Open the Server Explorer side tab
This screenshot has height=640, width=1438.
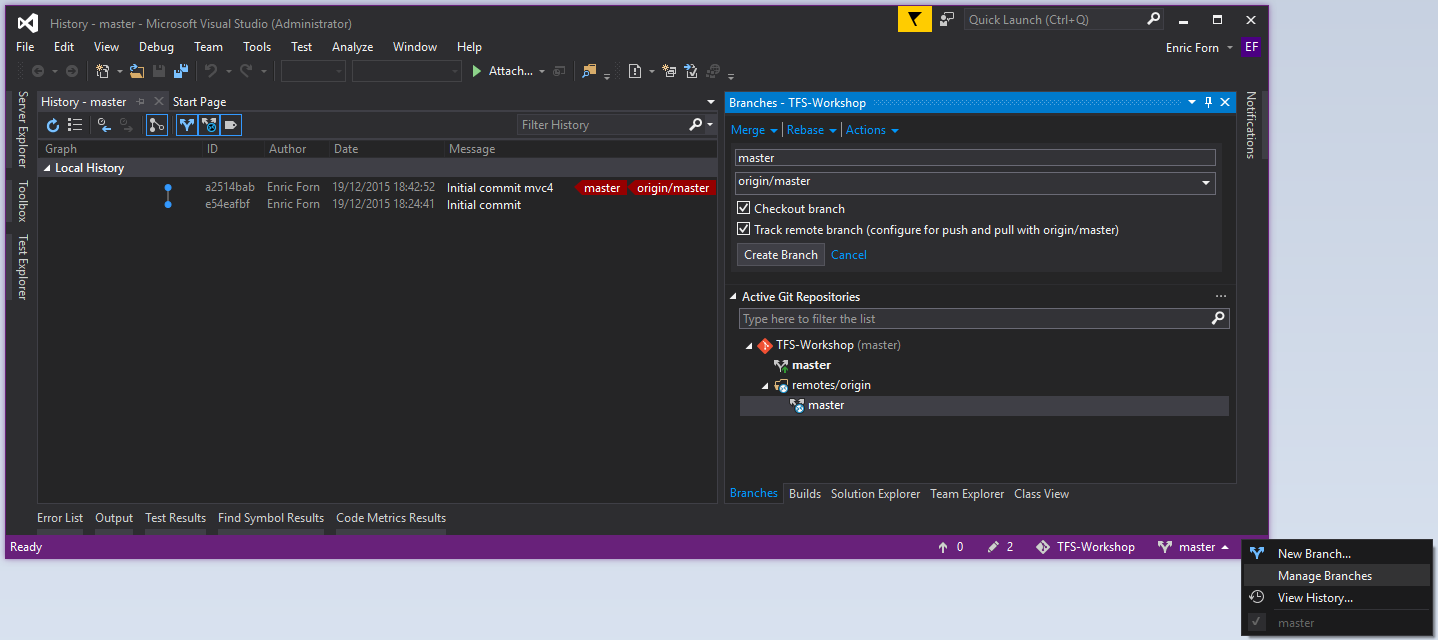coord(23,129)
